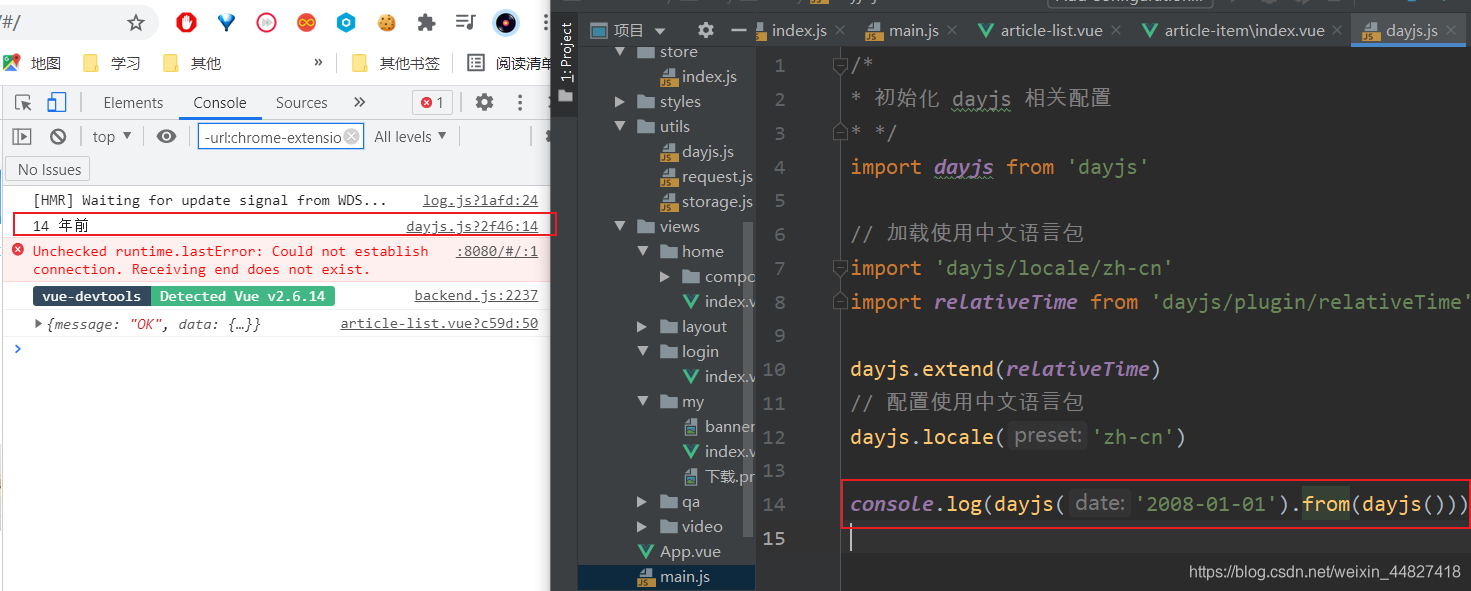Open the Extensions puzzle-piece menu
This screenshot has height=591, width=1471.
click(x=426, y=22)
